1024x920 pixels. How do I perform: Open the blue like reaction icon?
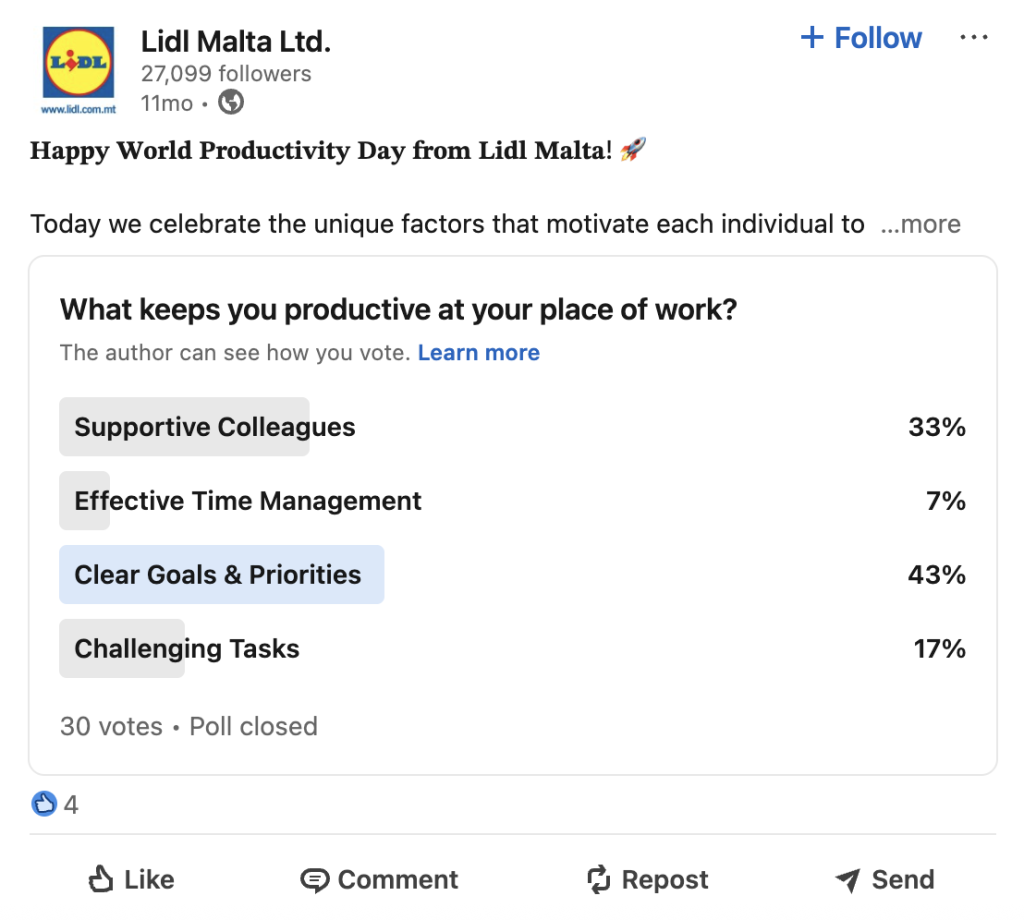44,804
